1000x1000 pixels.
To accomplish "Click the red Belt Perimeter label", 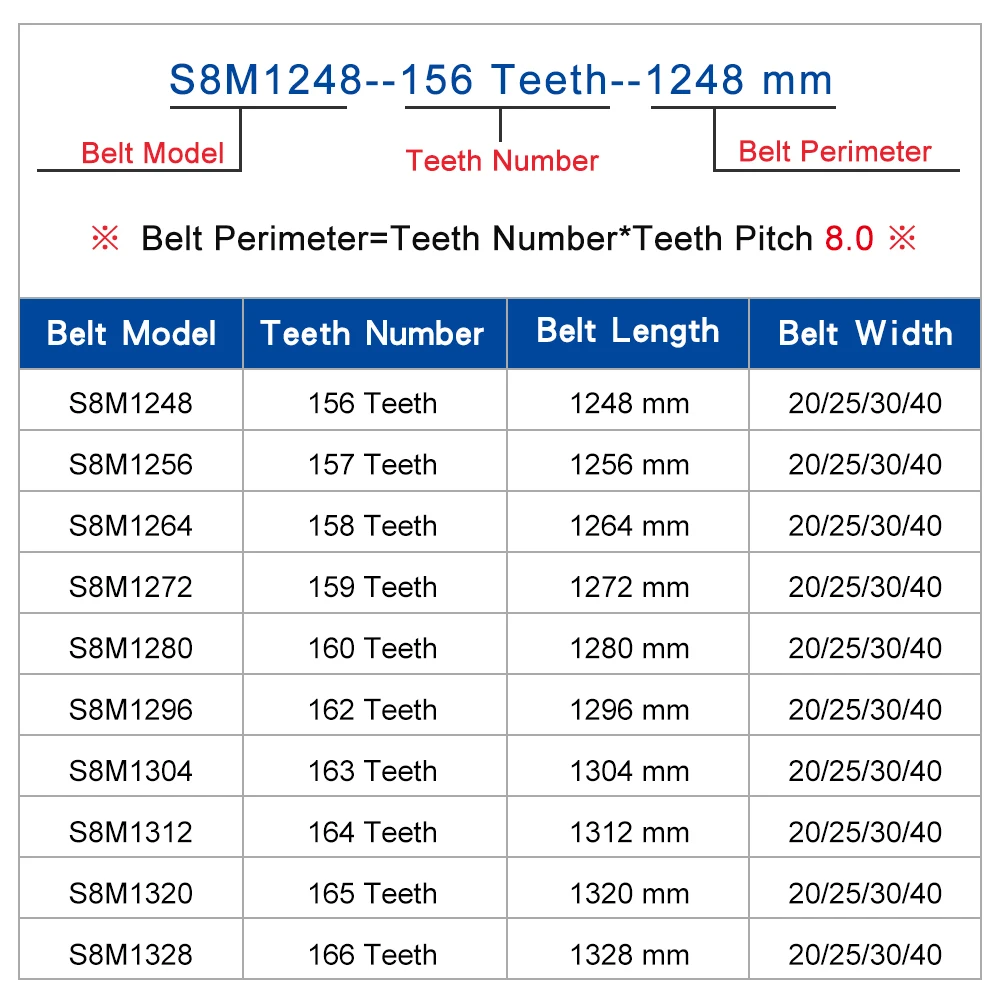I will pyautogui.click(x=835, y=152).
